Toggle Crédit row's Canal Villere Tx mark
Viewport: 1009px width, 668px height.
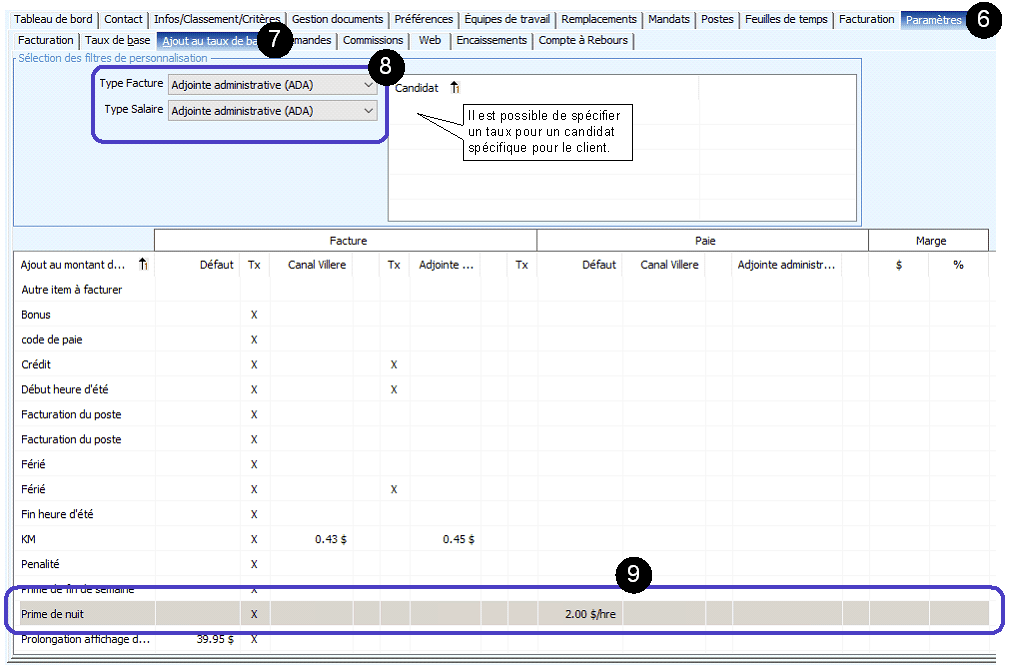pyautogui.click(x=394, y=365)
